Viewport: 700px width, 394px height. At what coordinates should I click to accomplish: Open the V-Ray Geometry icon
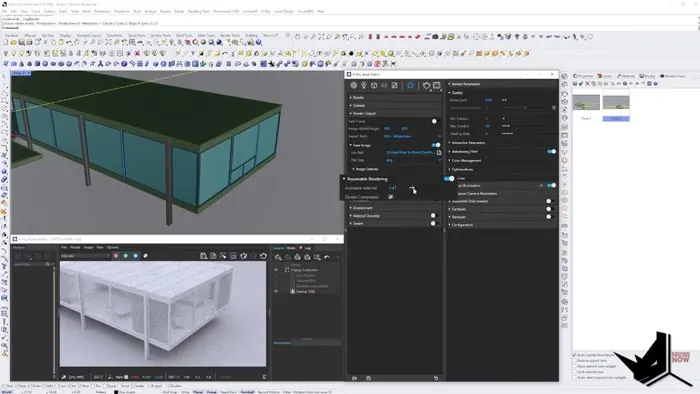point(374,85)
